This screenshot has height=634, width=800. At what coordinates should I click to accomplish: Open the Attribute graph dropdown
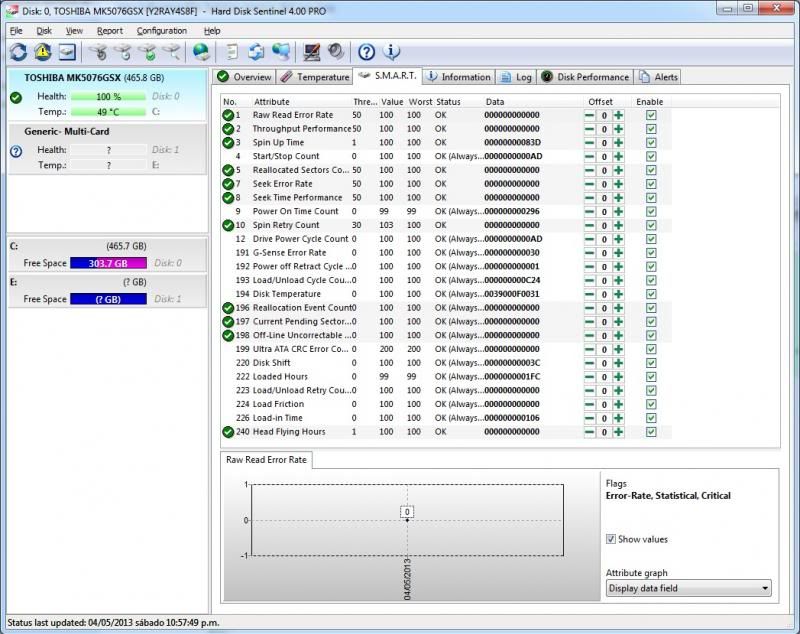[x=689, y=588]
